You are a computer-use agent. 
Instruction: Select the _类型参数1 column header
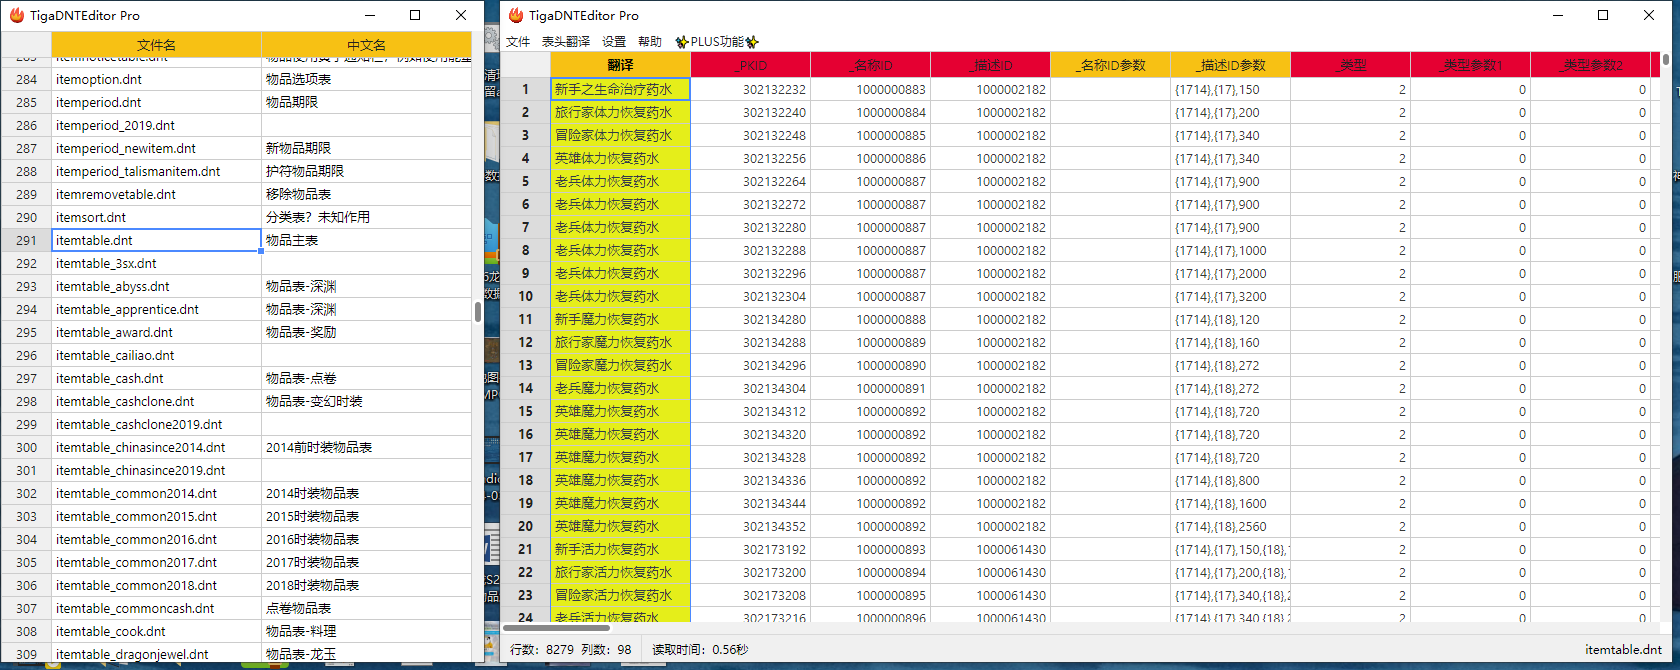click(1470, 65)
